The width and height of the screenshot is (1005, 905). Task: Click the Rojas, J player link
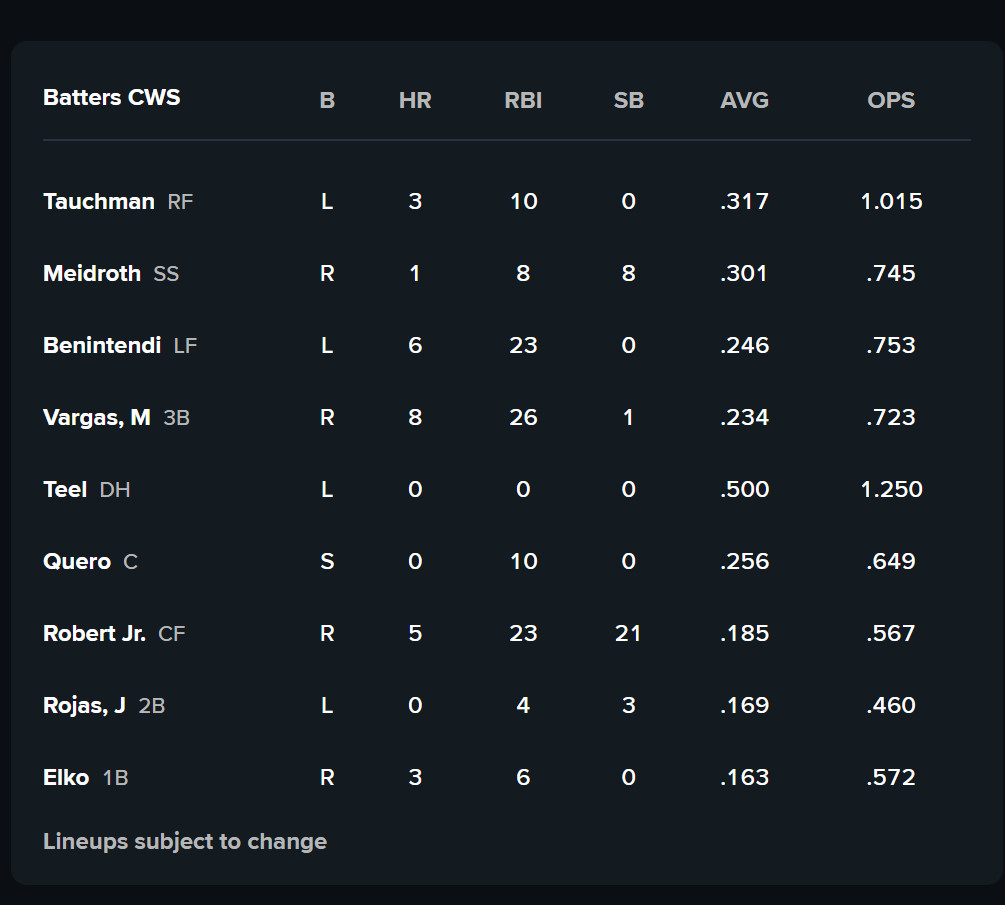[84, 705]
